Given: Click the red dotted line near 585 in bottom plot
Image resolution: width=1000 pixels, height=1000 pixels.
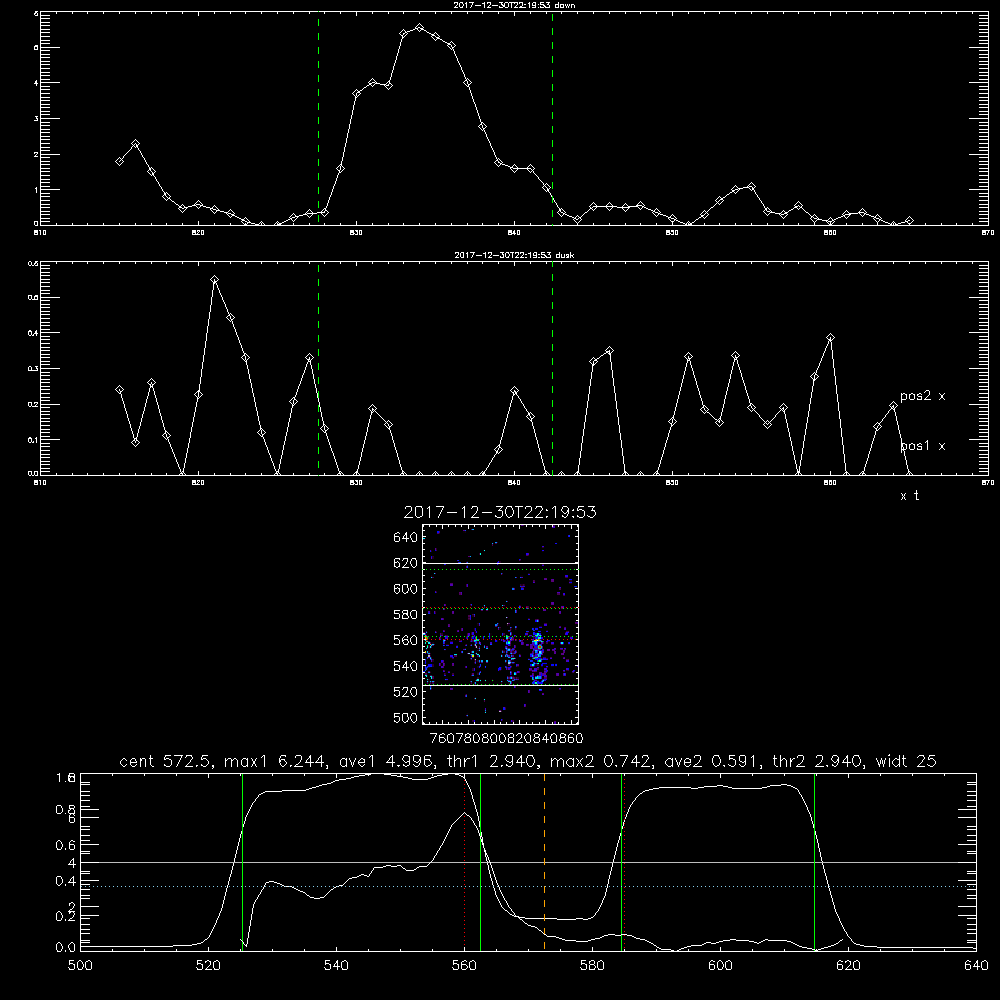Looking at the screenshot, I should click(624, 862).
